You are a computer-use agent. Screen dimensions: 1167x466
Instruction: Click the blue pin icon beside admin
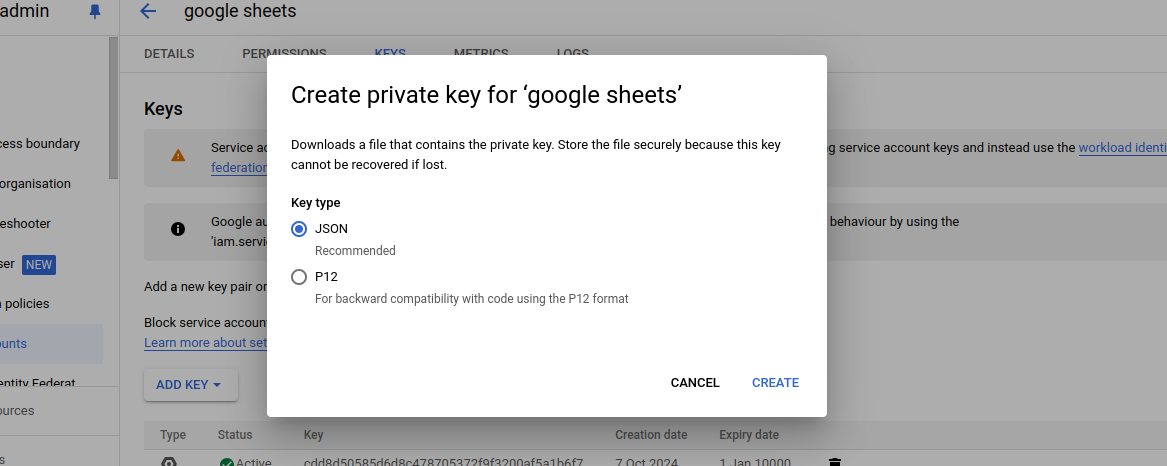click(x=95, y=11)
